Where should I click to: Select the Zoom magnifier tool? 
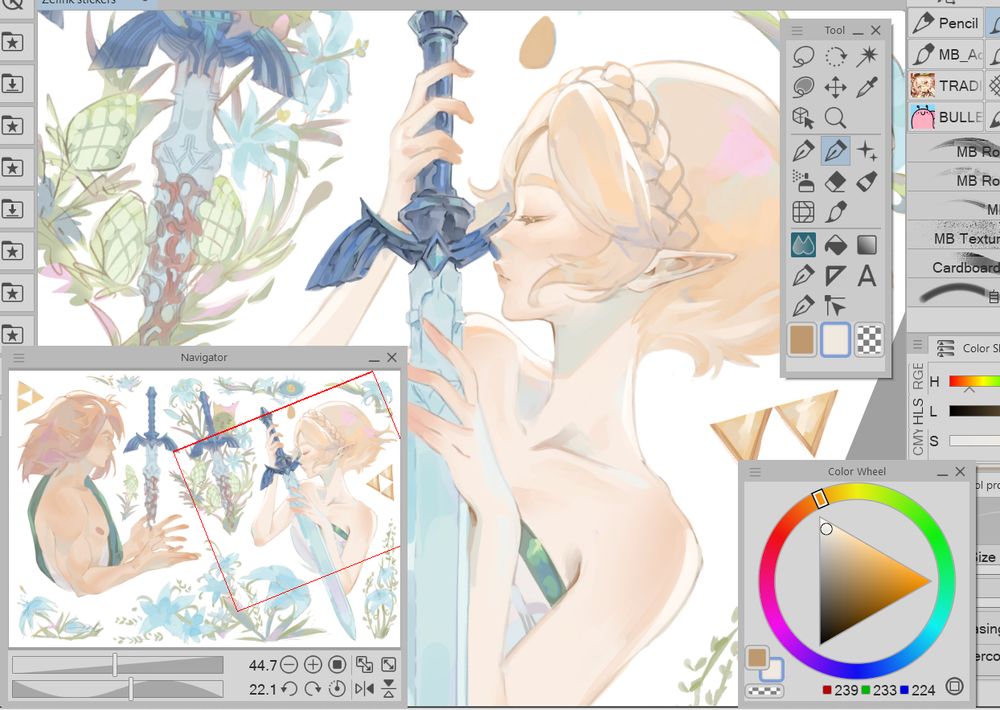(835, 118)
